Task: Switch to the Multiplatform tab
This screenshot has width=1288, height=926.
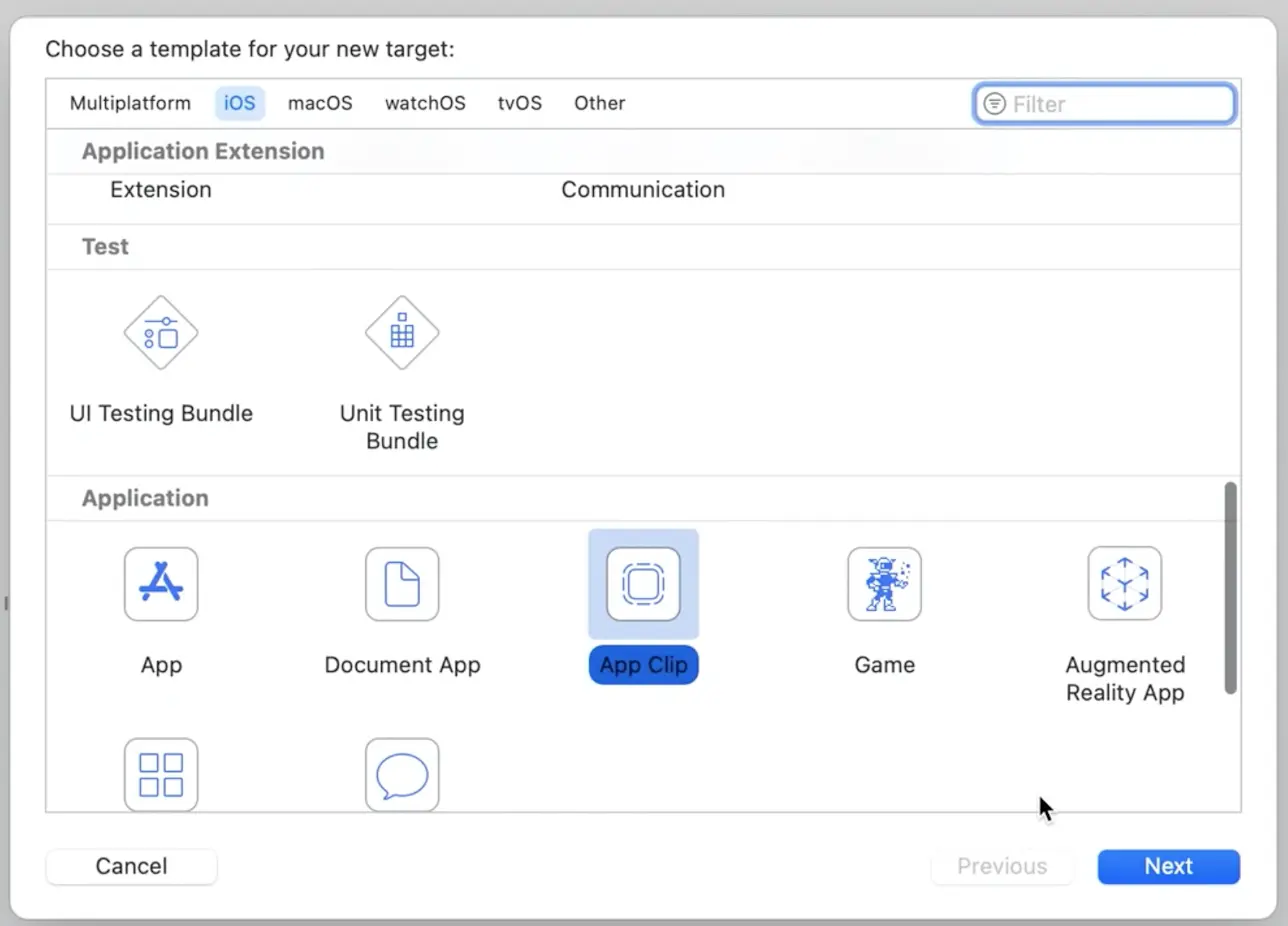Action: pos(130,103)
